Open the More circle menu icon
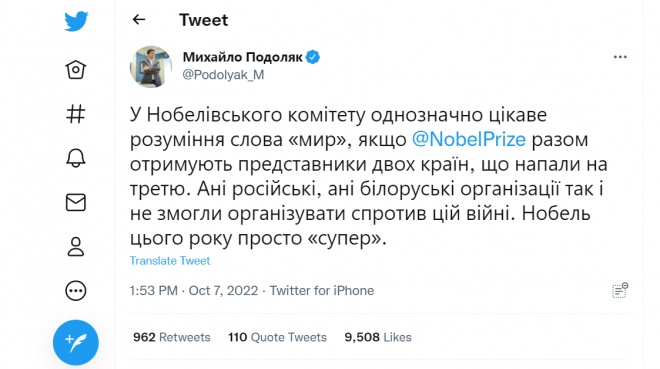 [76, 291]
